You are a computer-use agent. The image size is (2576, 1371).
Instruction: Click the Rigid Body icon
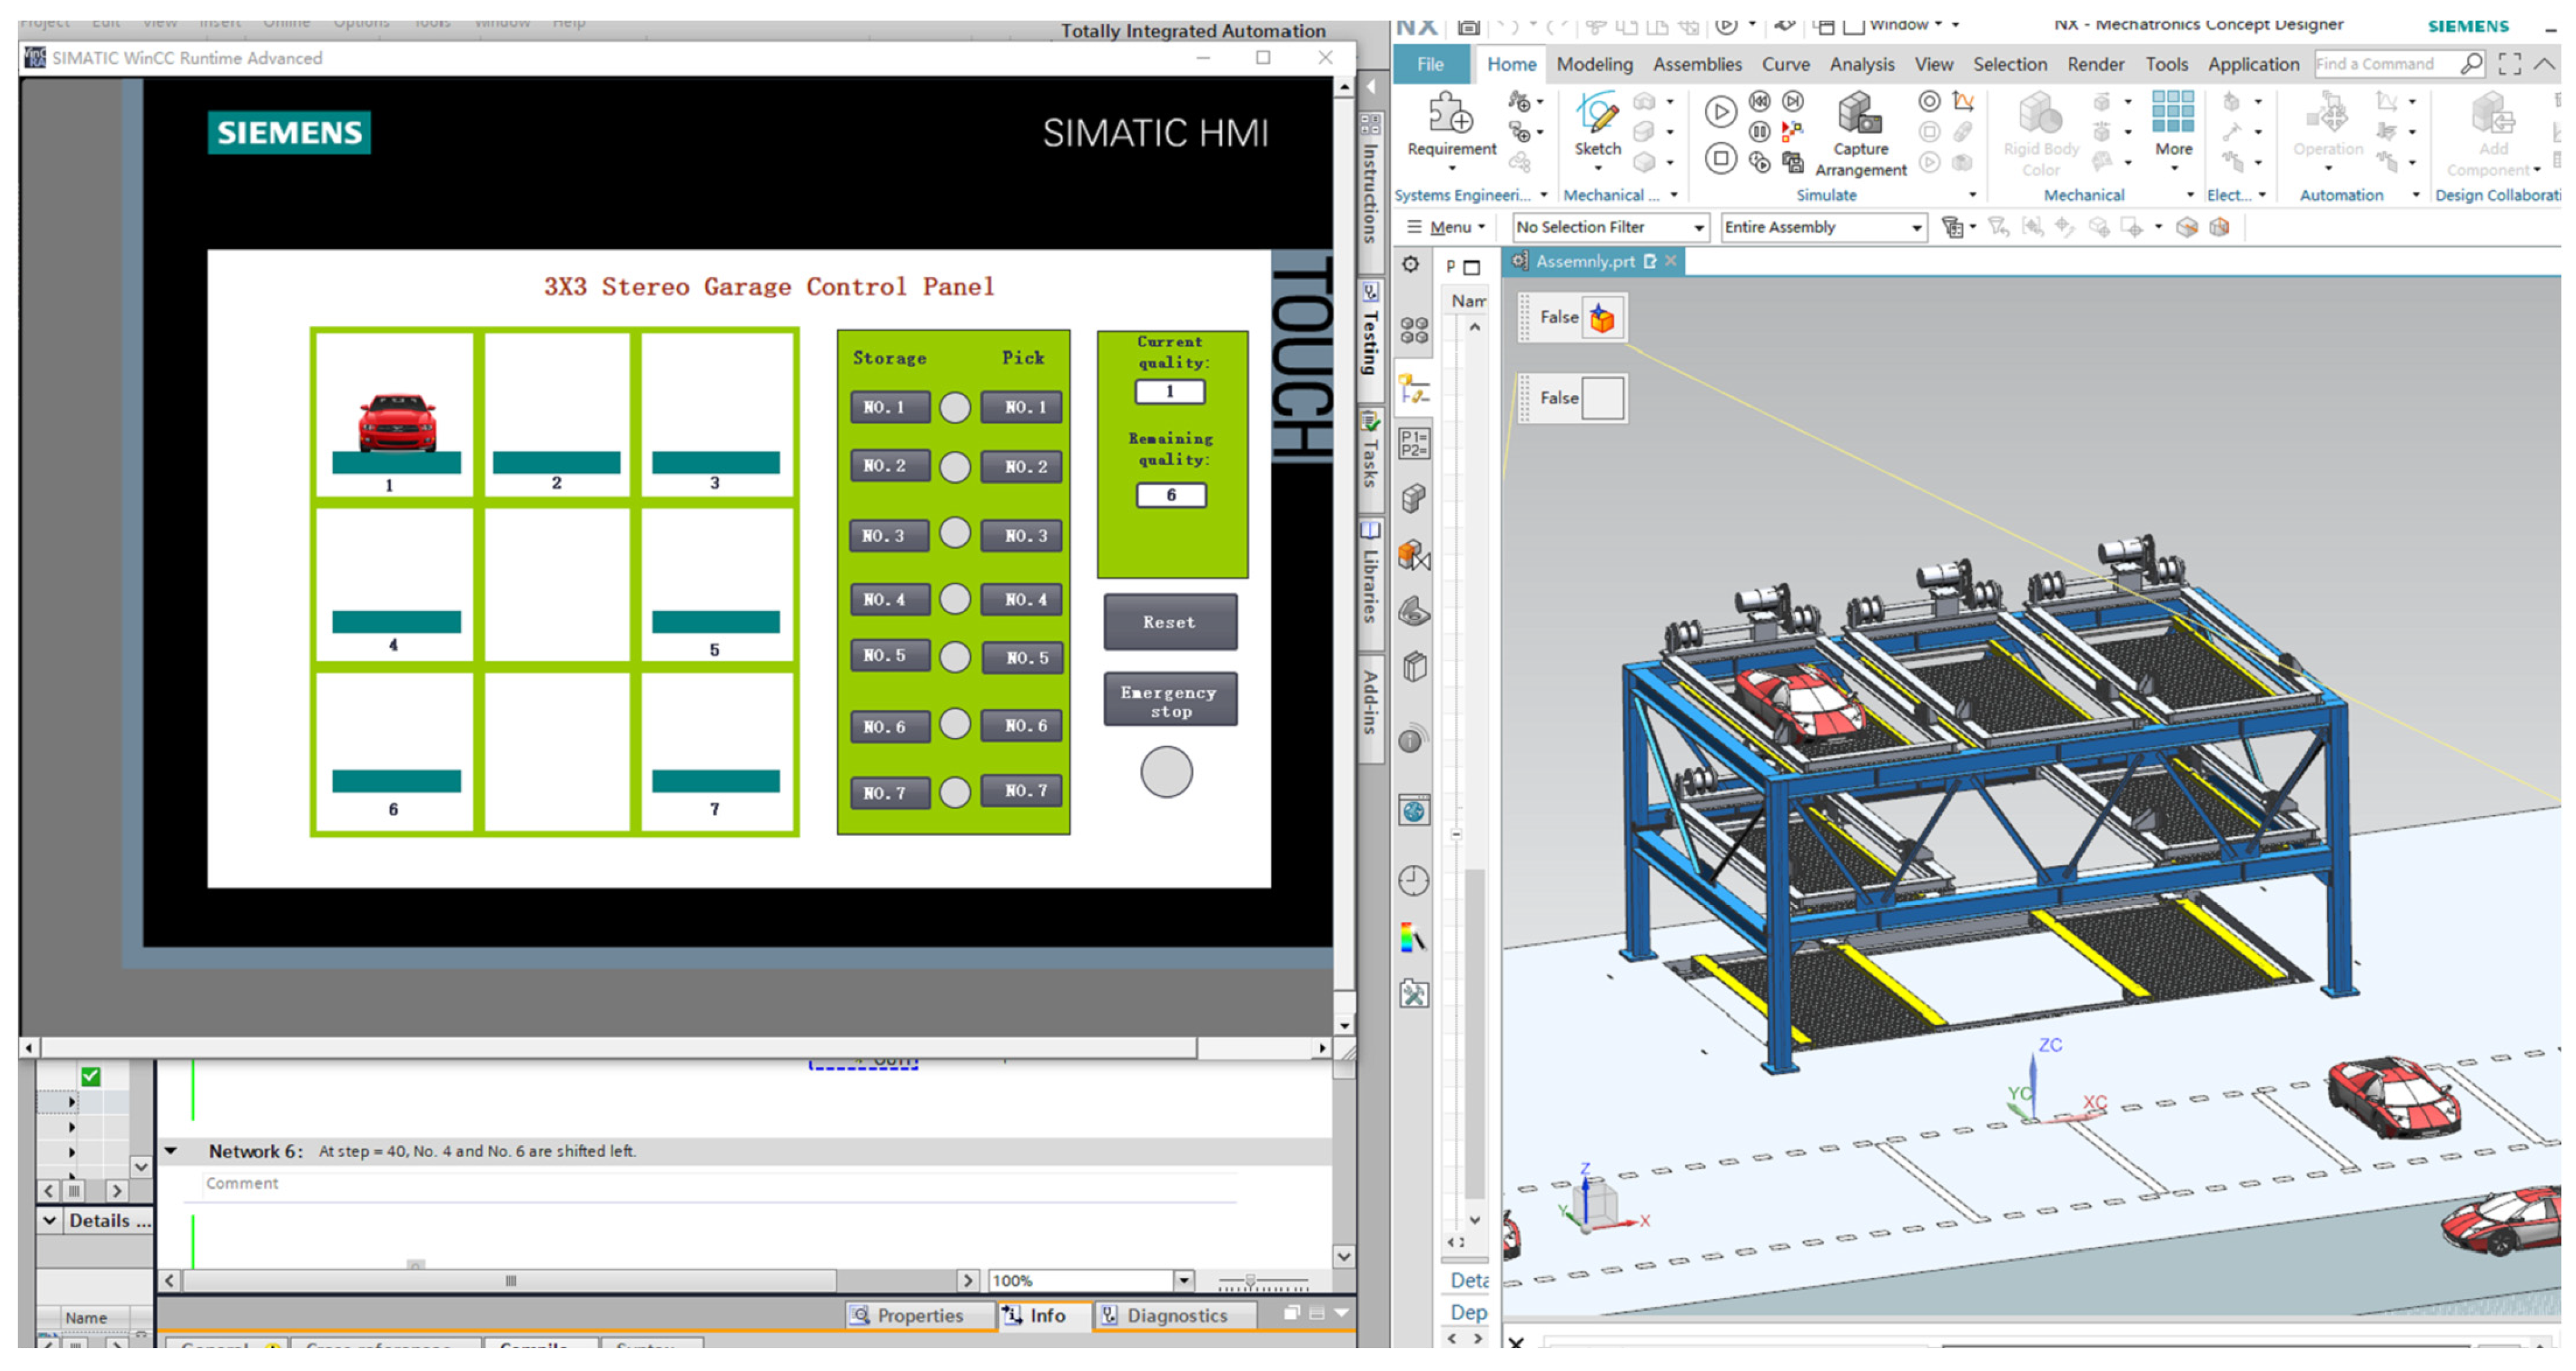point(2040,114)
